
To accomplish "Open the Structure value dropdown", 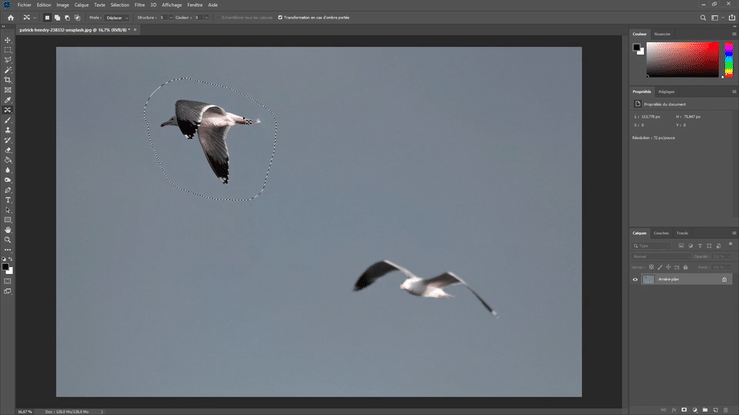I will click(171, 17).
